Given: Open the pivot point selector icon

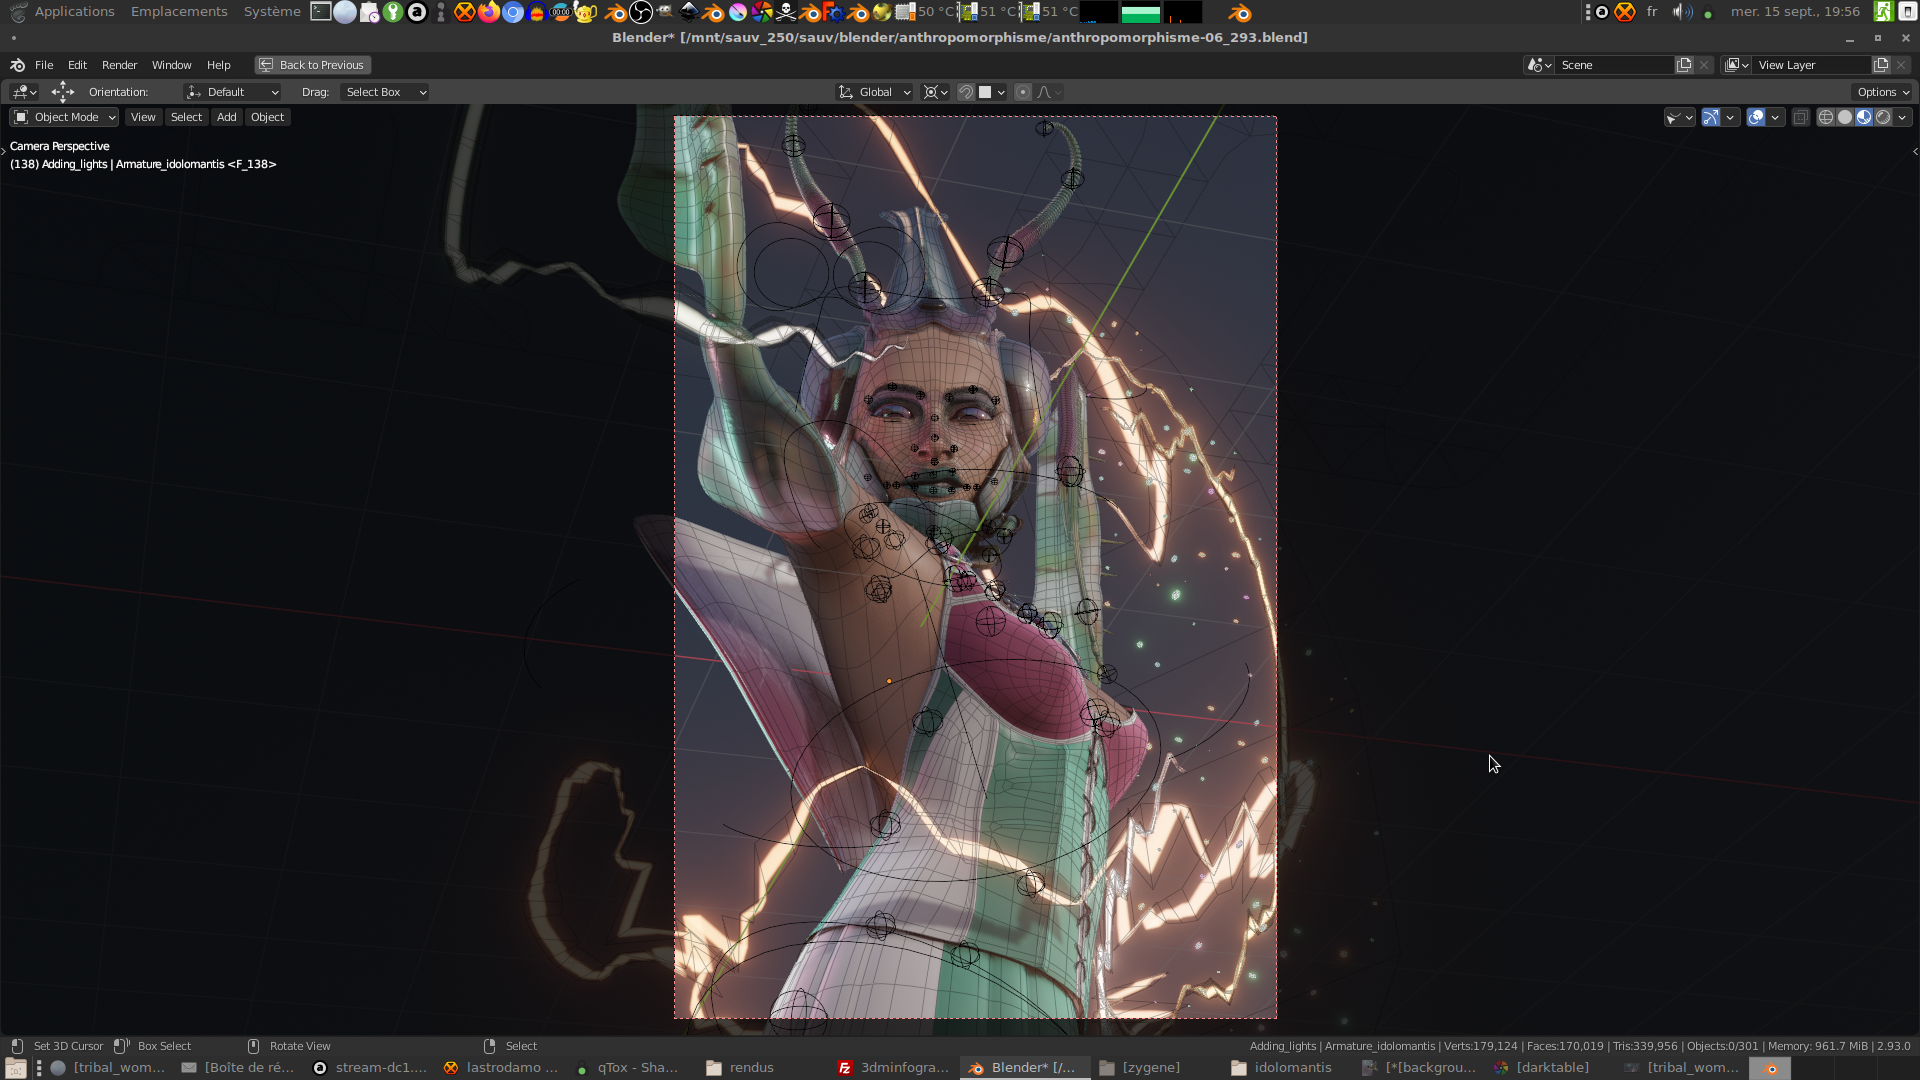Looking at the screenshot, I should point(936,92).
